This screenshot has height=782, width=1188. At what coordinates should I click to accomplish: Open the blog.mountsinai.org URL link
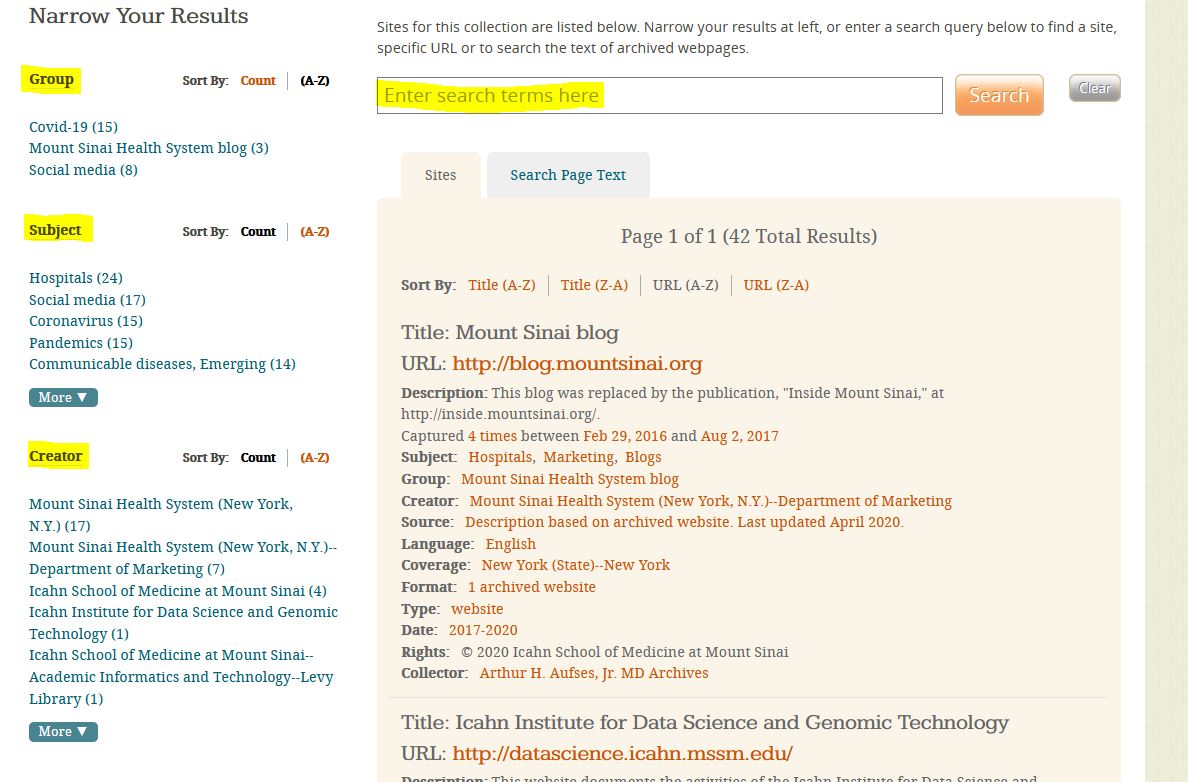click(577, 364)
